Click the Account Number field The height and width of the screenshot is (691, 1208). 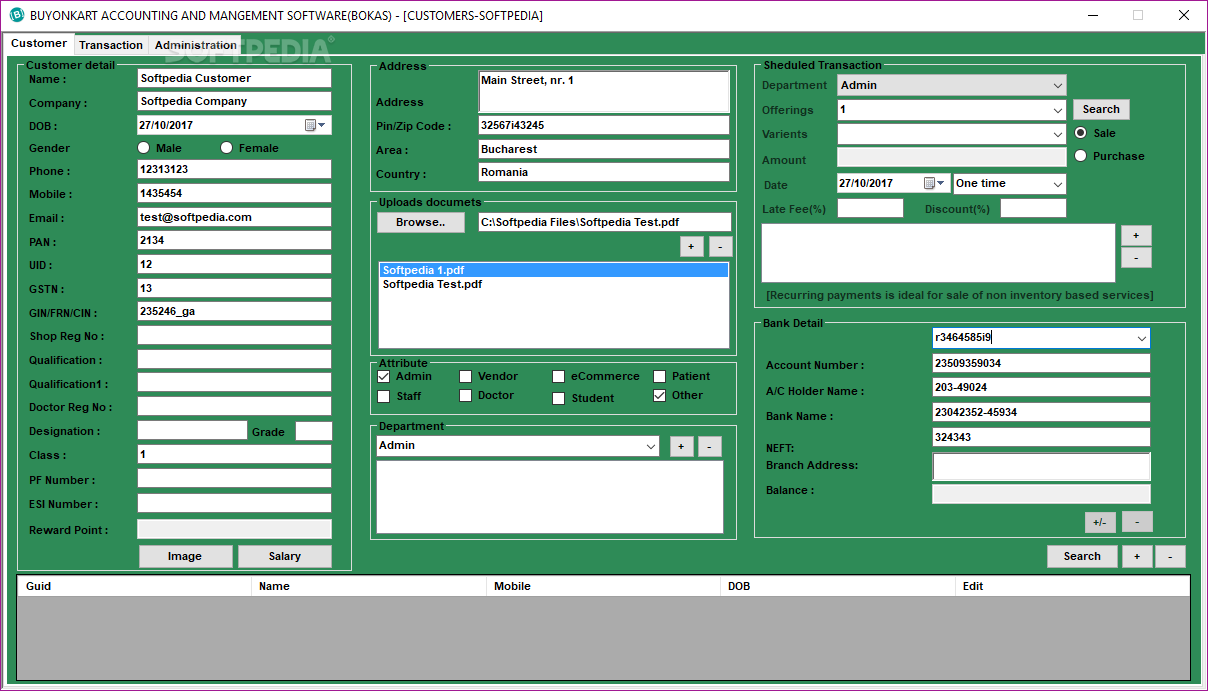[x=1041, y=363]
